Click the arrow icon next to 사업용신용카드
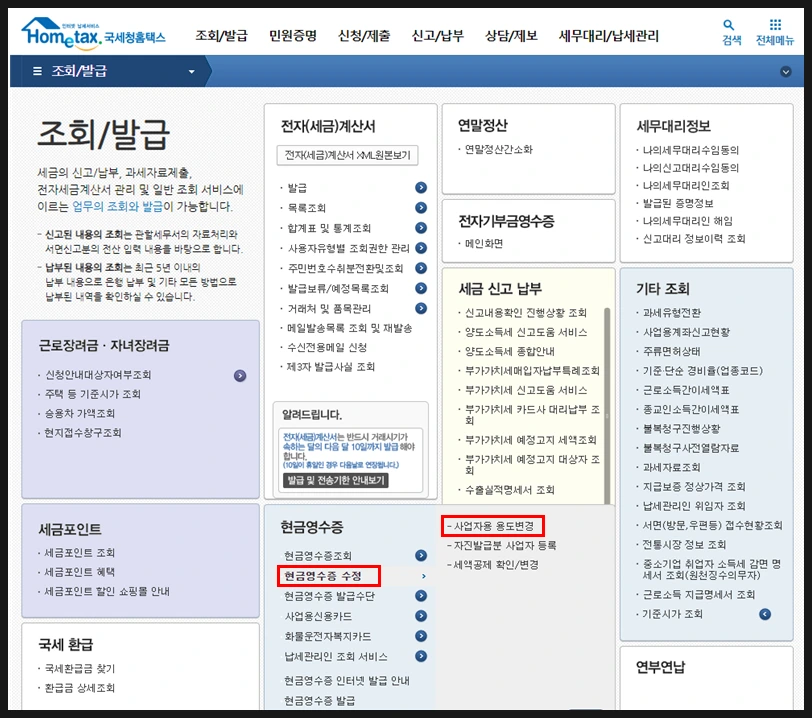This screenshot has height=718, width=812. (421, 616)
